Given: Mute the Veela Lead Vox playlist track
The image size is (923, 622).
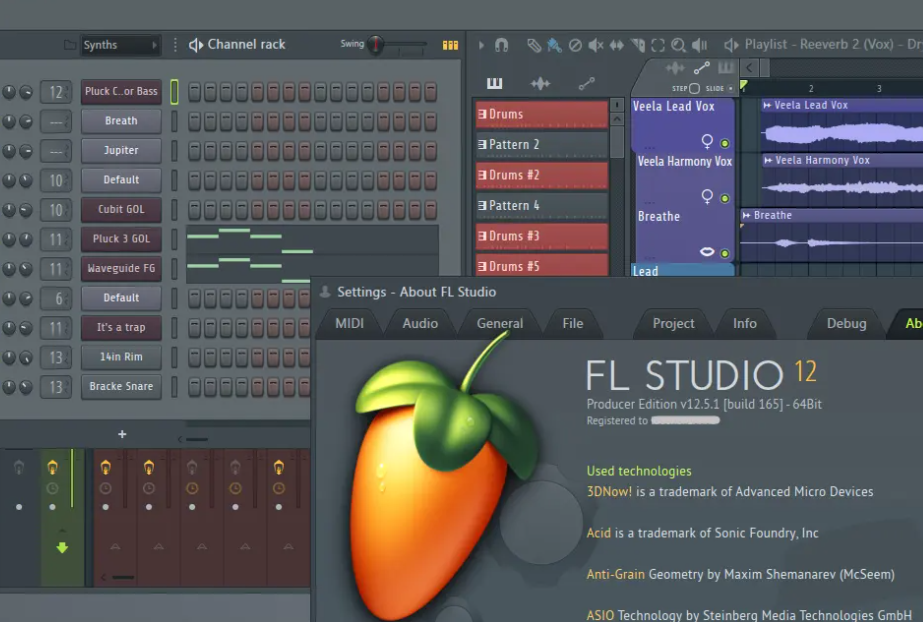Looking at the screenshot, I should point(725,143).
